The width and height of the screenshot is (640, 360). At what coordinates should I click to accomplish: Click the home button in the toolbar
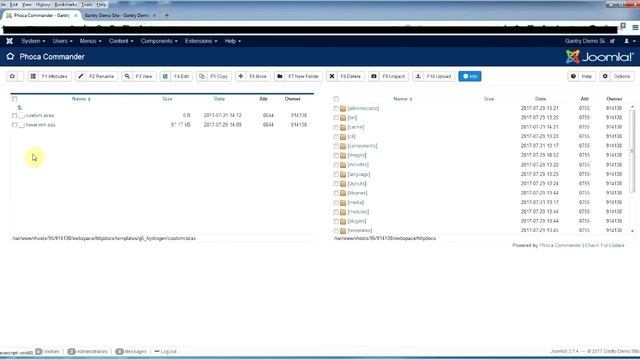point(15,76)
